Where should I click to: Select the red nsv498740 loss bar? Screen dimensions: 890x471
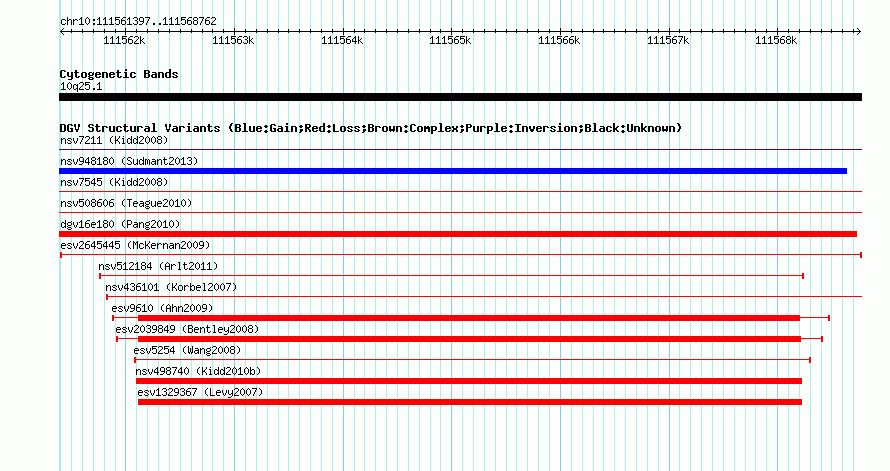click(469, 381)
